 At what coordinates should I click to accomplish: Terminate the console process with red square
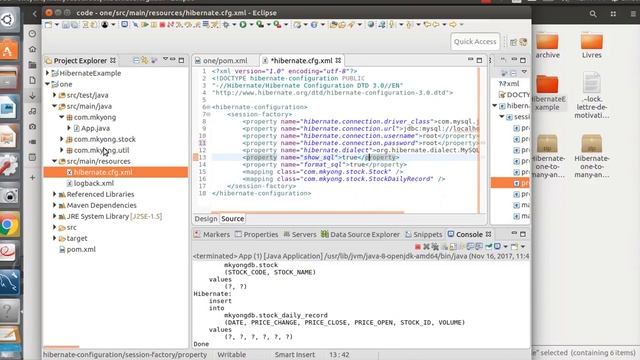click(x=418, y=247)
